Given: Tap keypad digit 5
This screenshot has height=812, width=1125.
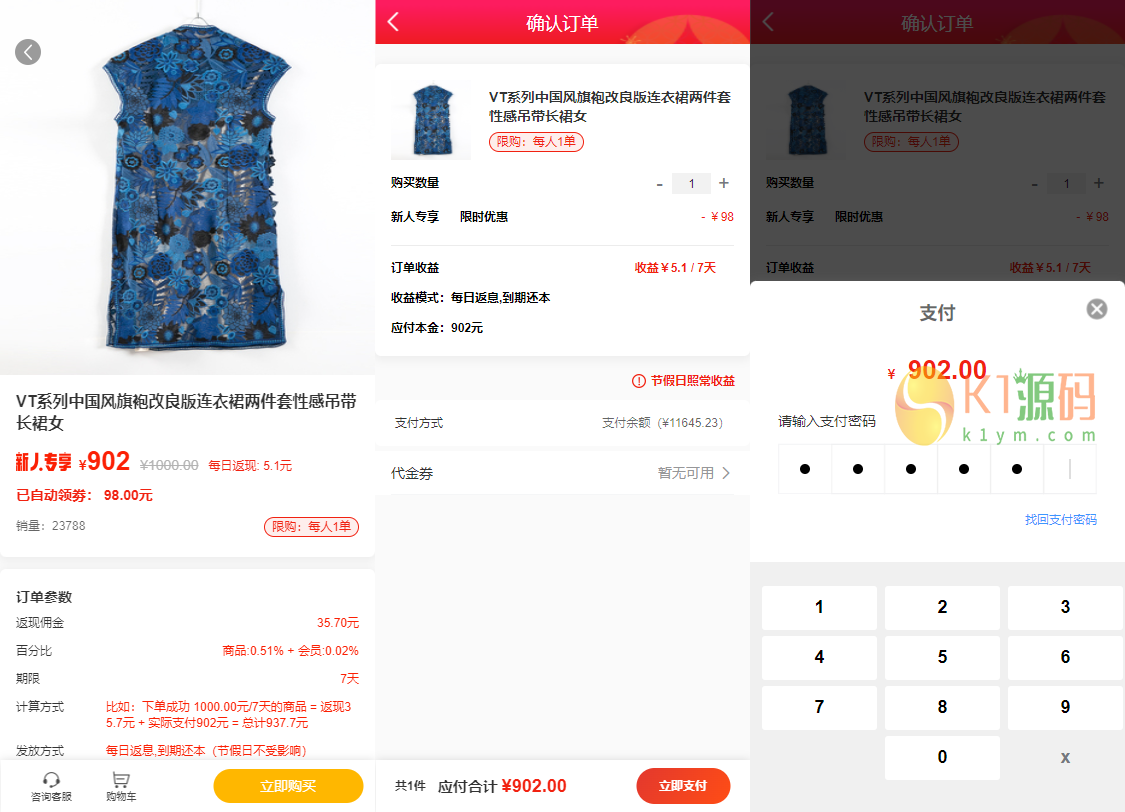Looking at the screenshot, I should (942, 657).
